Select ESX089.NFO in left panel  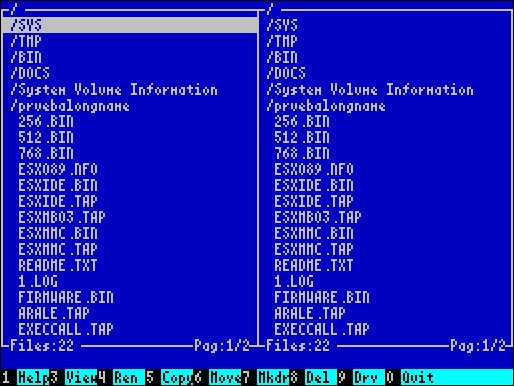coord(58,169)
